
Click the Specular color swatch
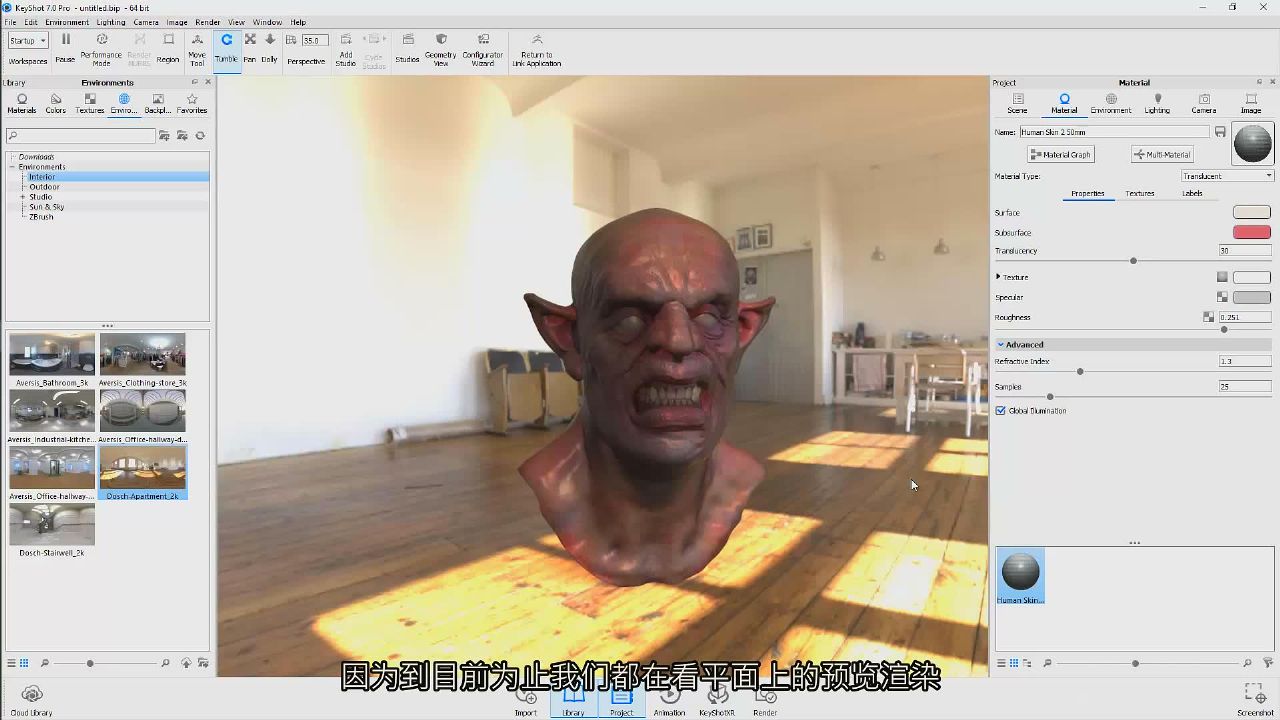tap(1252, 297)
